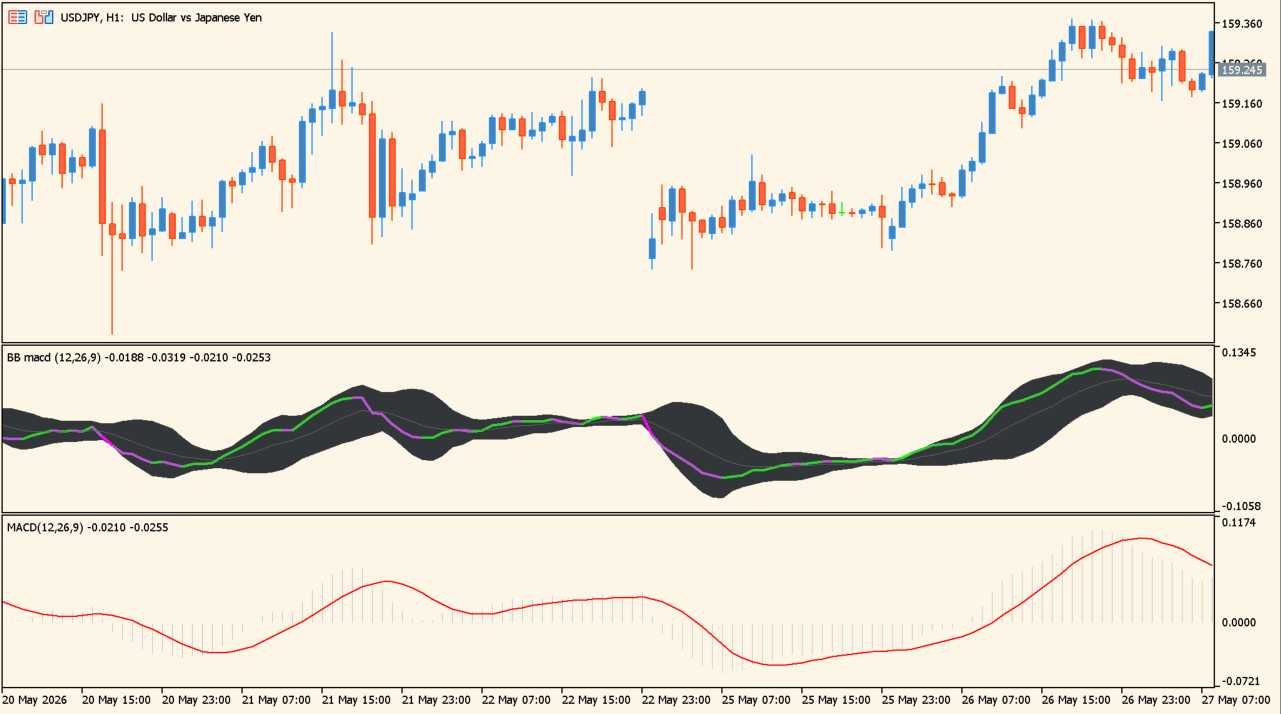Click the 0.1345 BB macd scale value
The width and height of the screenshot is (1281, 714).
1240,352
